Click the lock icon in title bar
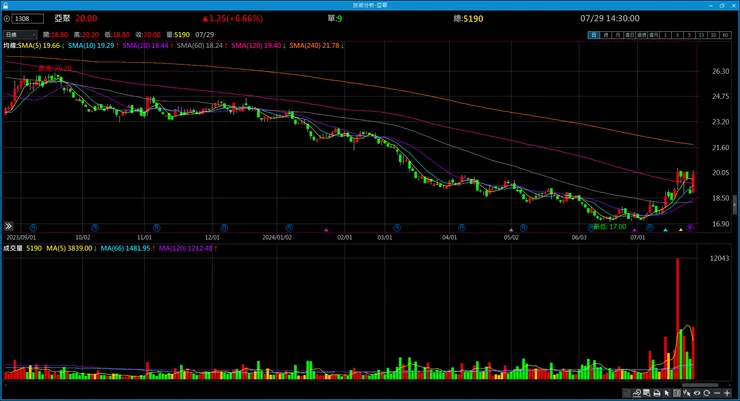The width and height of the screenshot is (740, 401). (5, 5)
